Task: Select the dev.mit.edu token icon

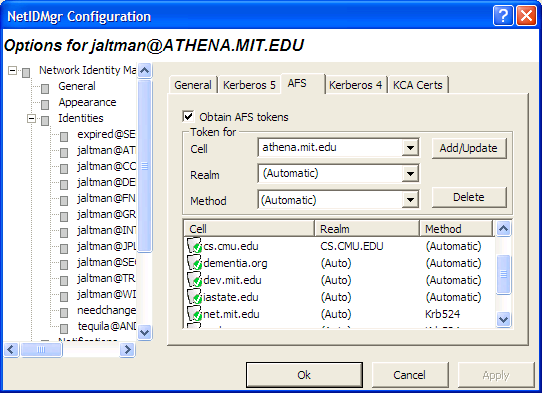Action: tap(194, 280)
